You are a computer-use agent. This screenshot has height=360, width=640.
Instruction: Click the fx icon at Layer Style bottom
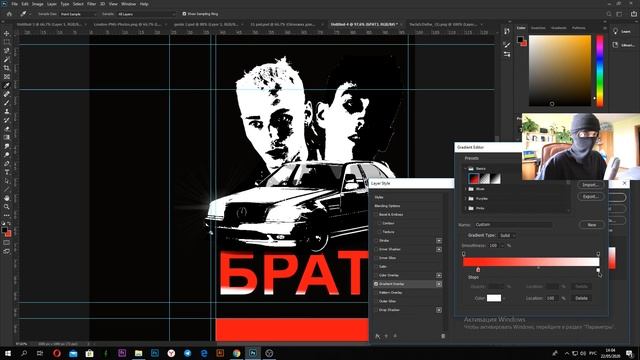pos(378,336)
